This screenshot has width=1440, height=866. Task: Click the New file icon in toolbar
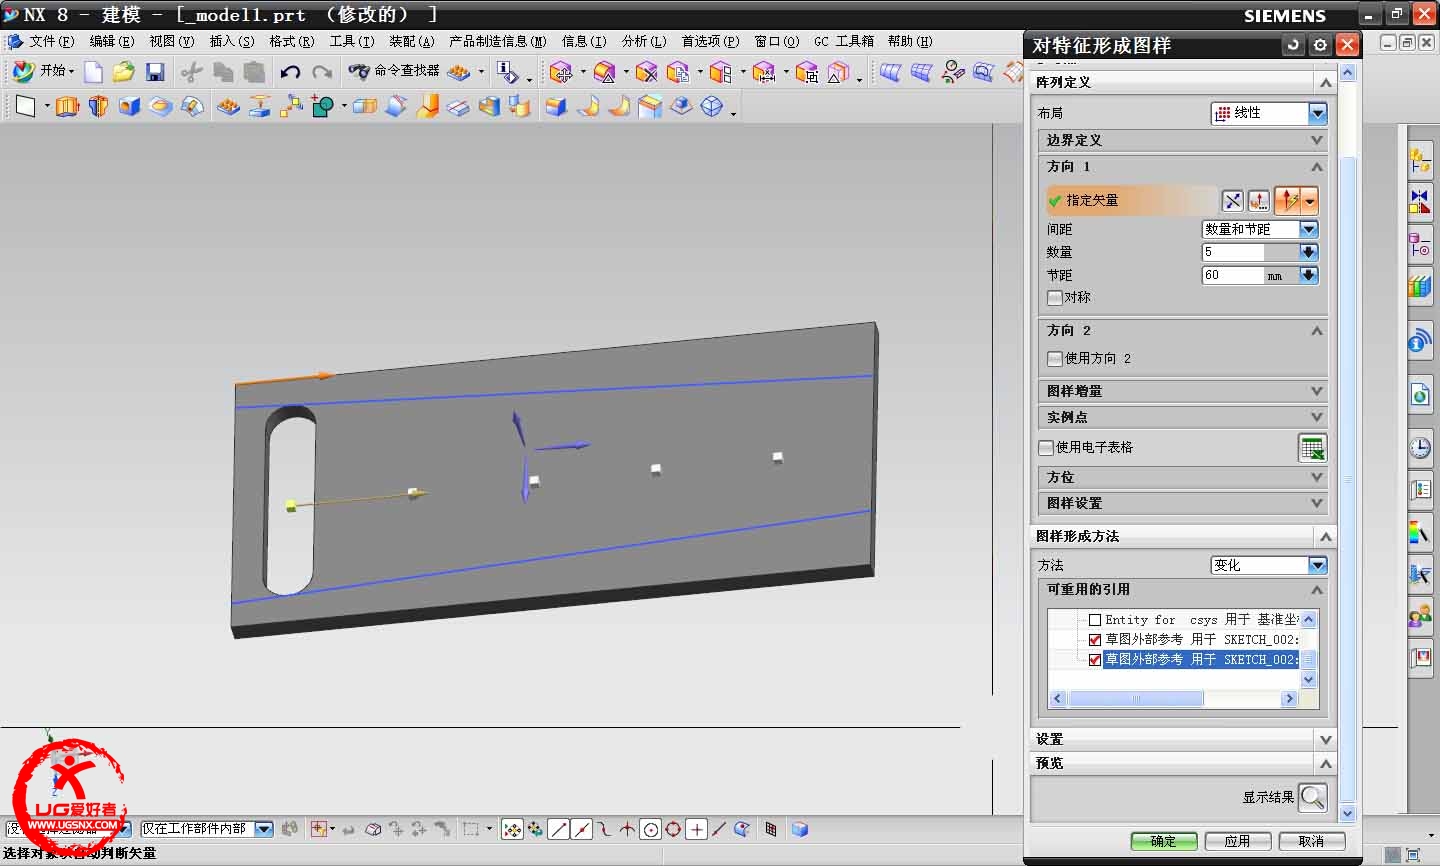[x=93, y=72]
